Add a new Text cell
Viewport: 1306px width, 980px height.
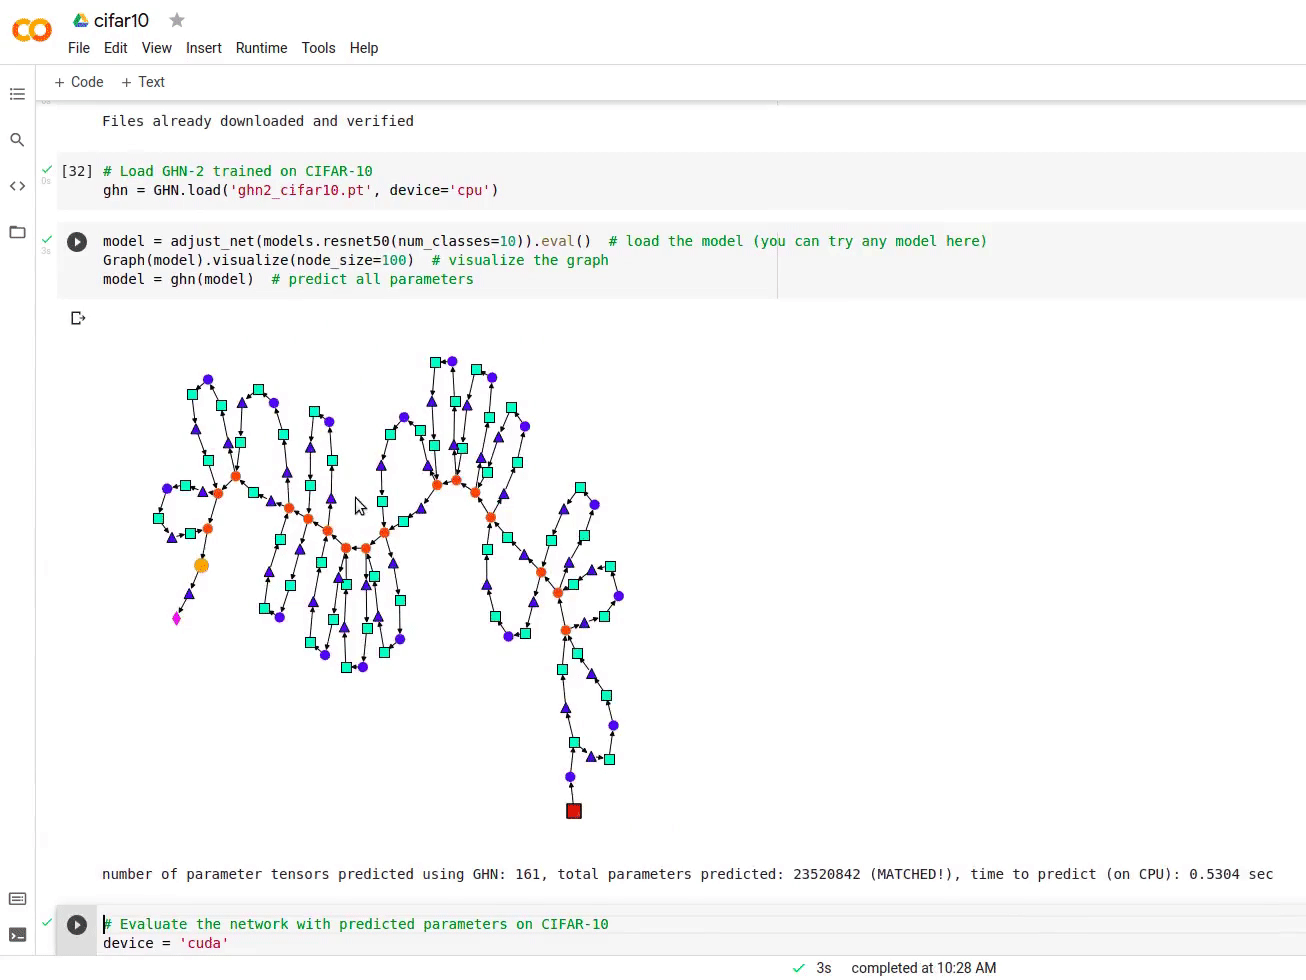pyautogui.click(x=143, y=82)
